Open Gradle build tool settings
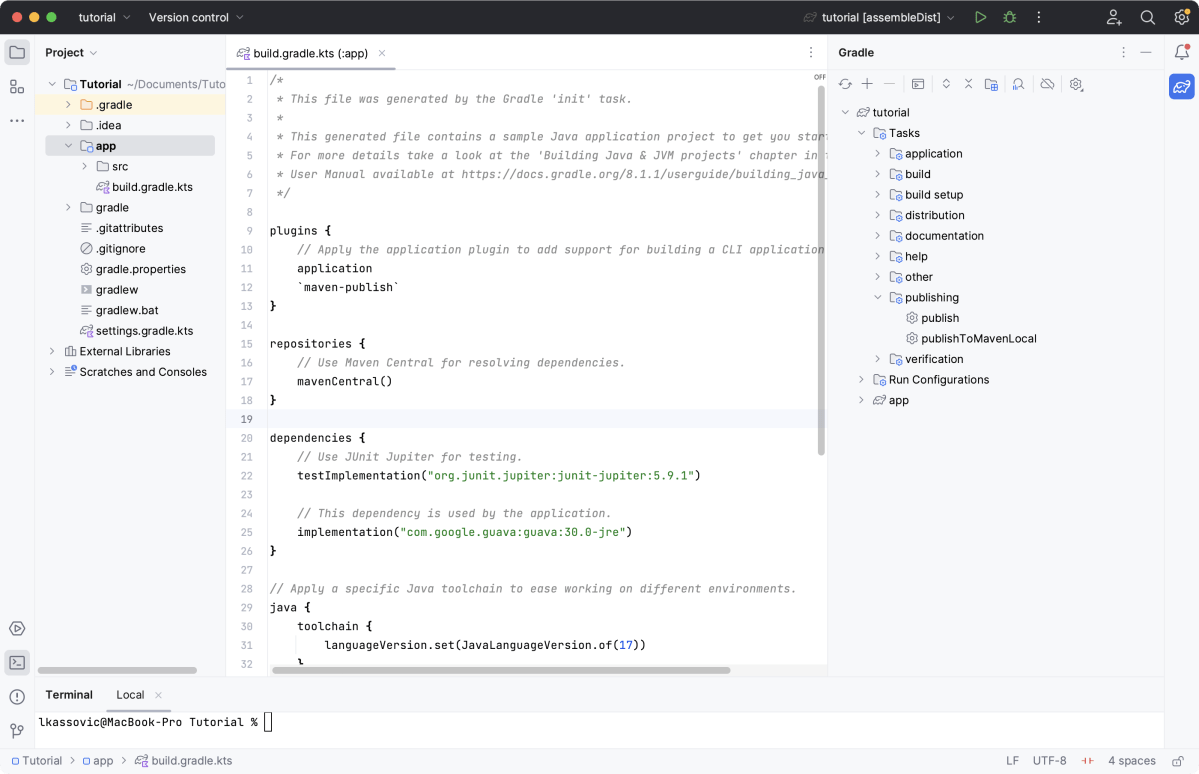 [x=1076, y=84]
